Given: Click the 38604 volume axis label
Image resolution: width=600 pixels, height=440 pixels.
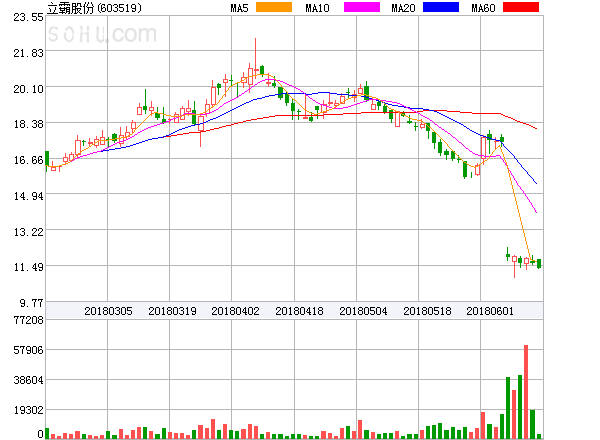Looking at the screenshot, I should click(x=28, y=380).
